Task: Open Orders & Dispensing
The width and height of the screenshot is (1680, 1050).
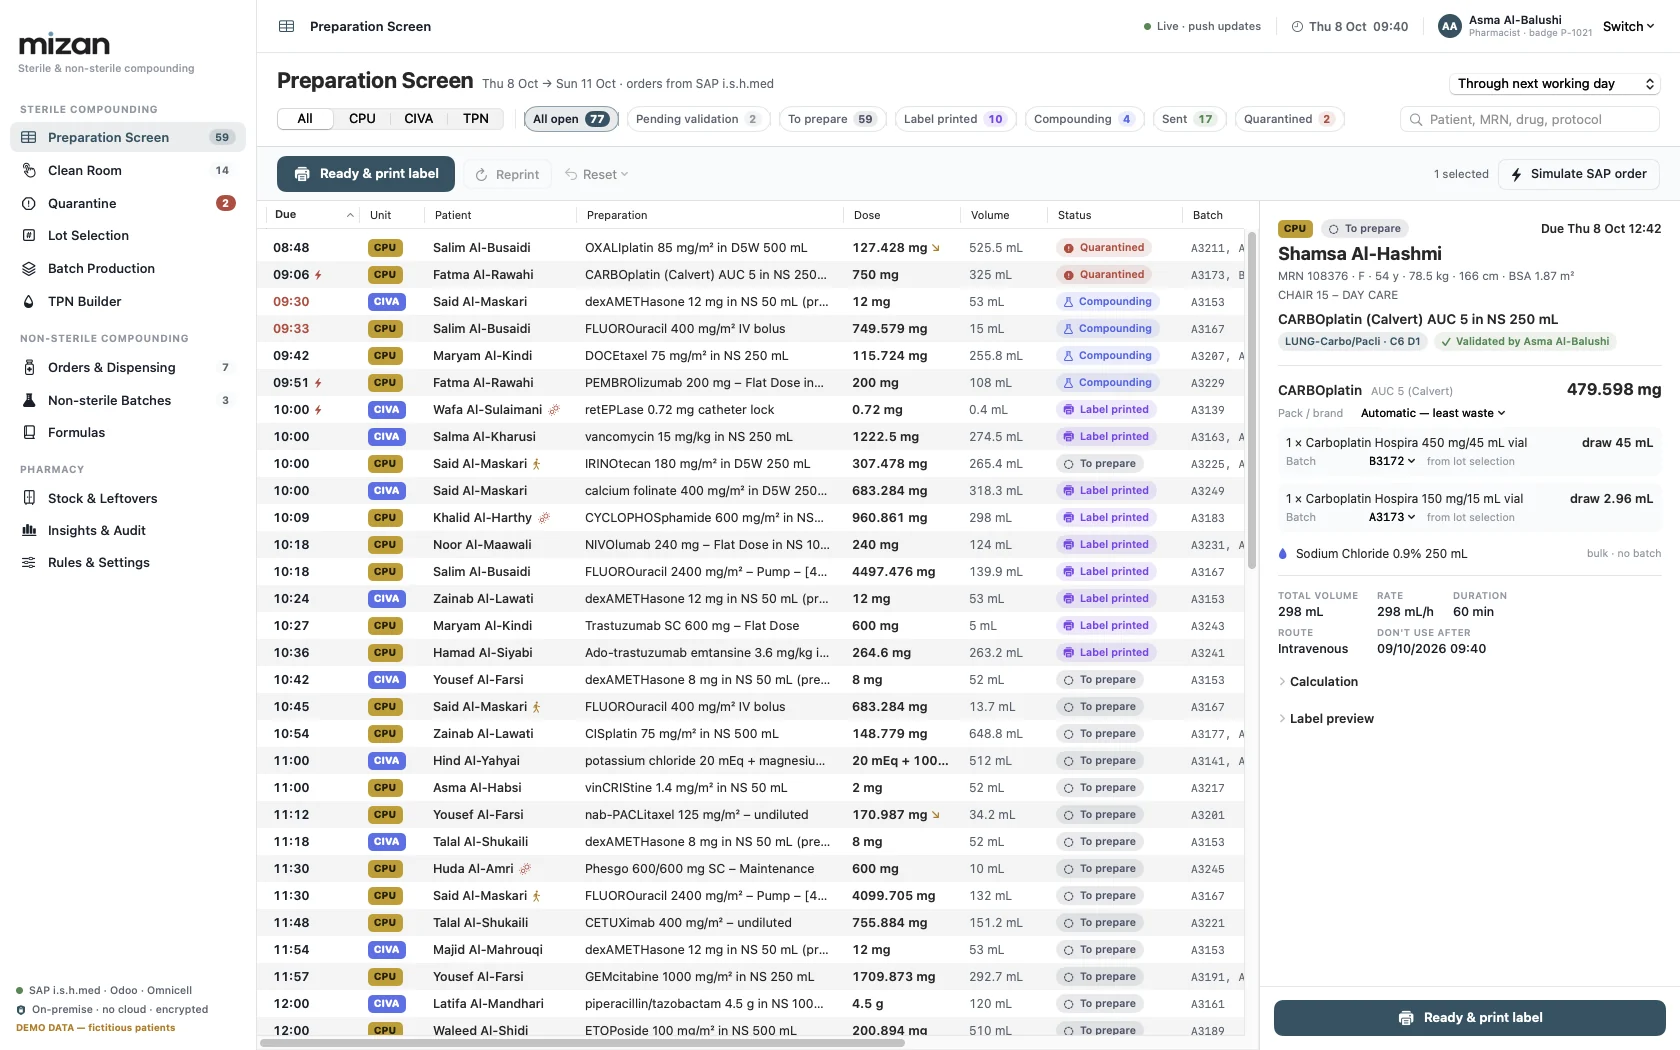Action: [128, 367]
